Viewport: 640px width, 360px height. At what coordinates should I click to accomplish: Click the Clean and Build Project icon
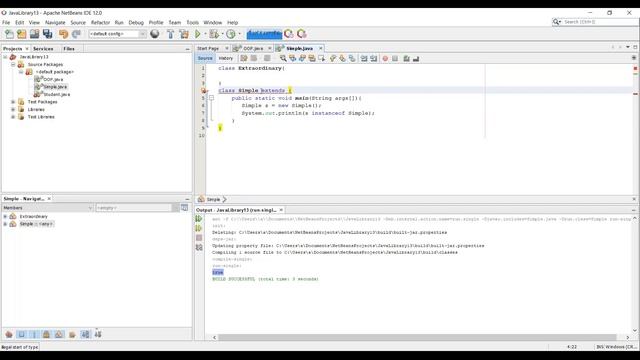pyautogui.click(x=184, y=34)
